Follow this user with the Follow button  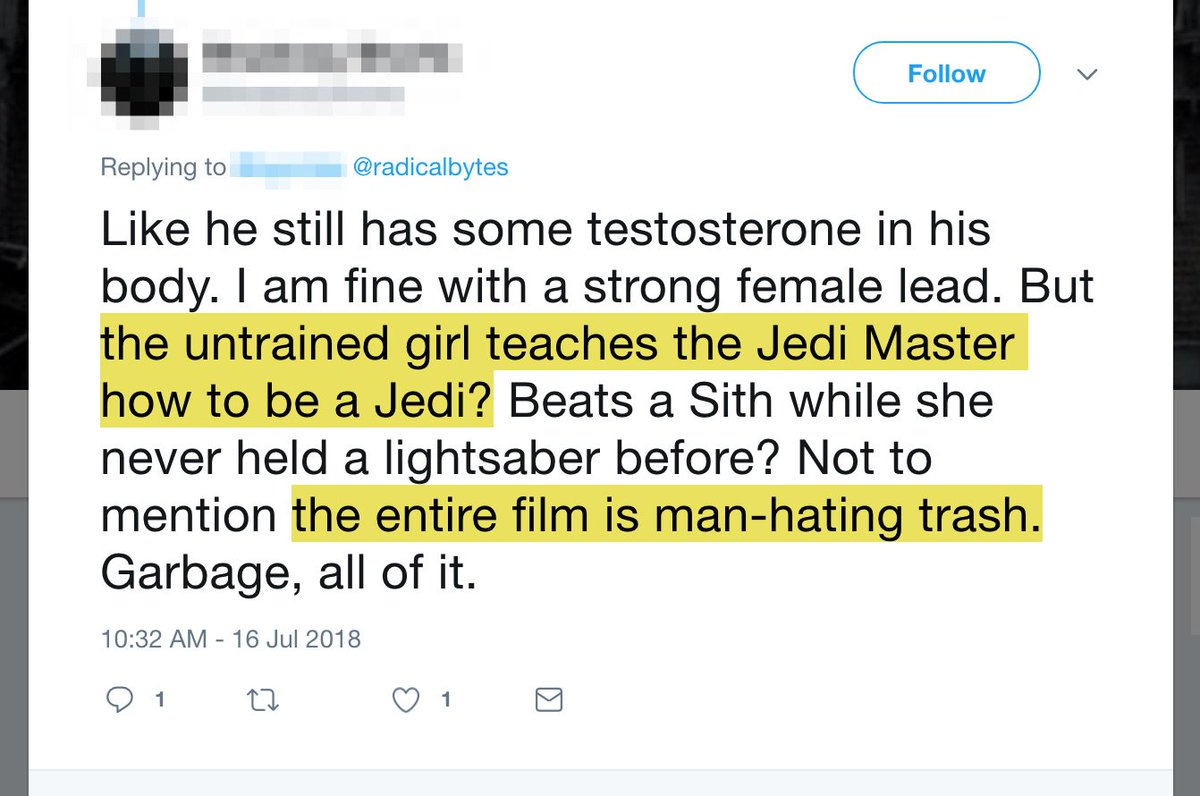tap(946, 74)
